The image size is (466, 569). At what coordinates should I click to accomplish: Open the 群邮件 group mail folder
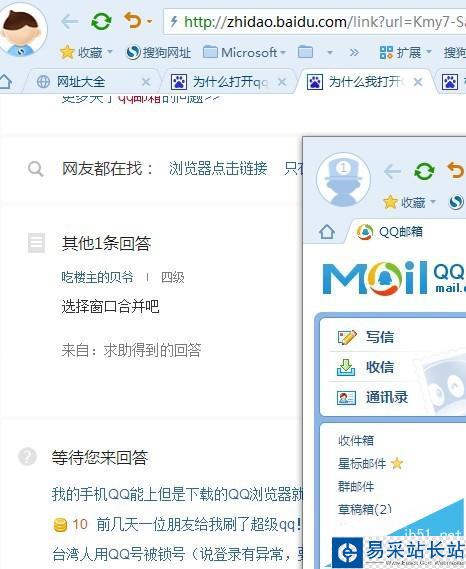coord(356,487)
